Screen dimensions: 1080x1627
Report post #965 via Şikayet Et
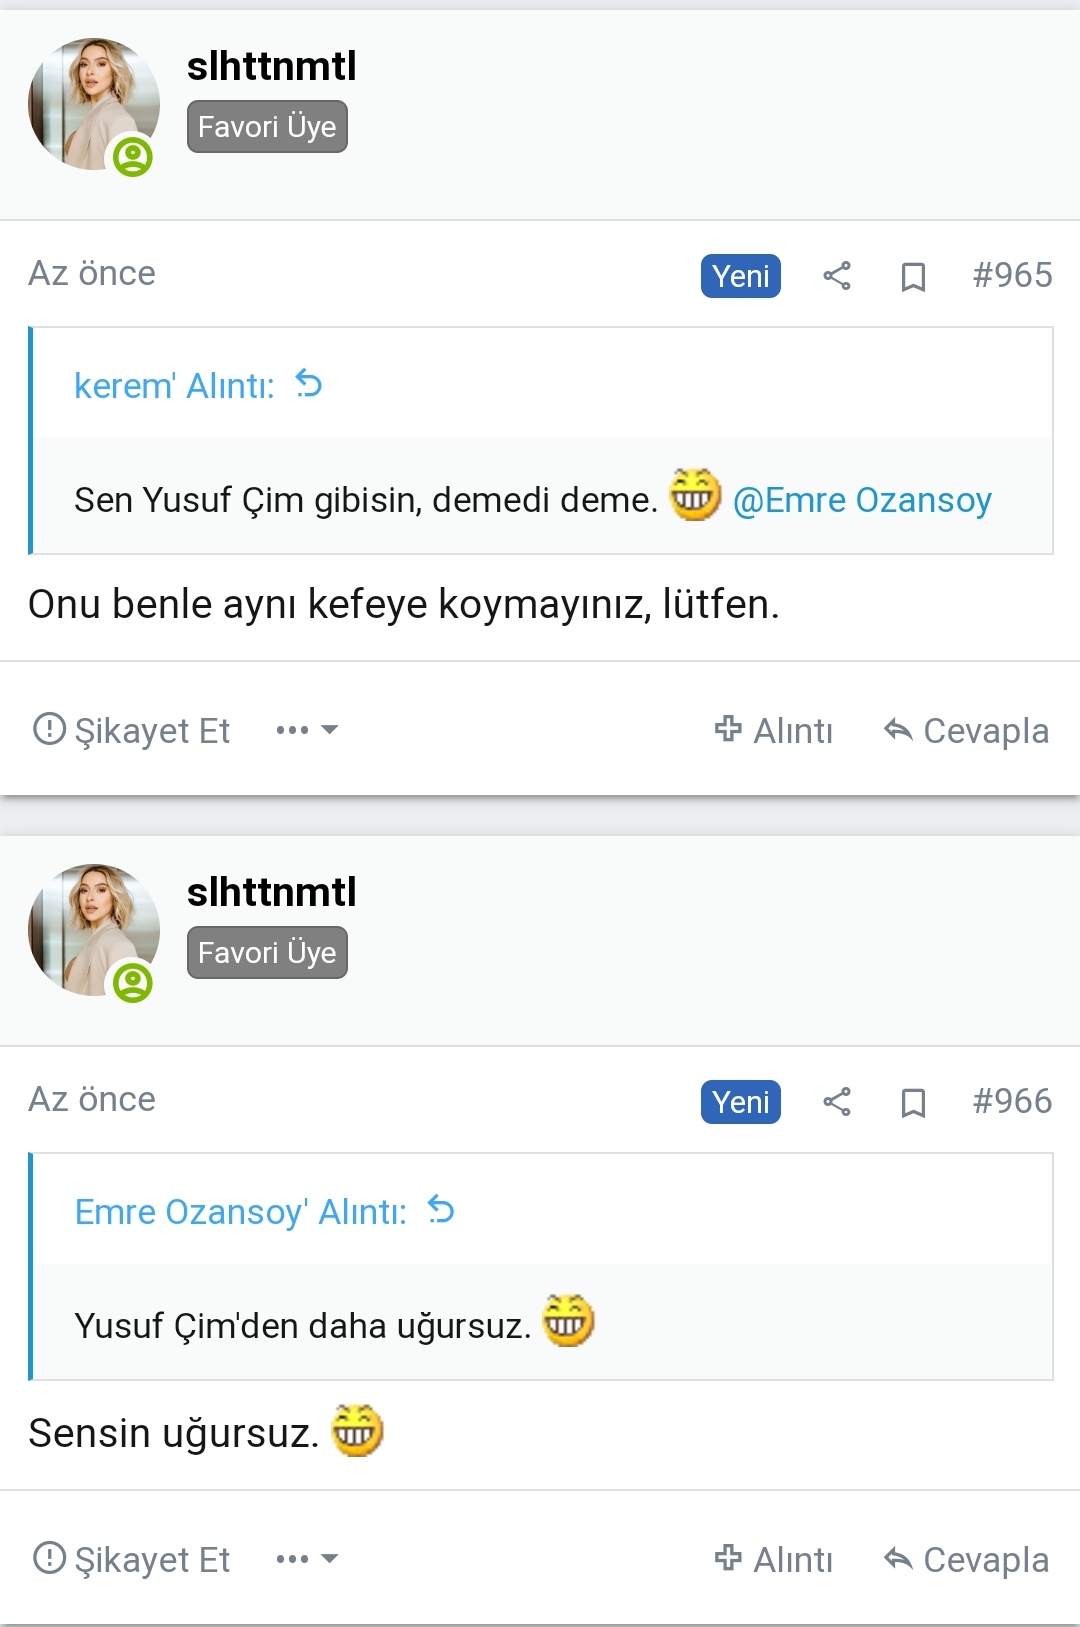coord(132,730)
